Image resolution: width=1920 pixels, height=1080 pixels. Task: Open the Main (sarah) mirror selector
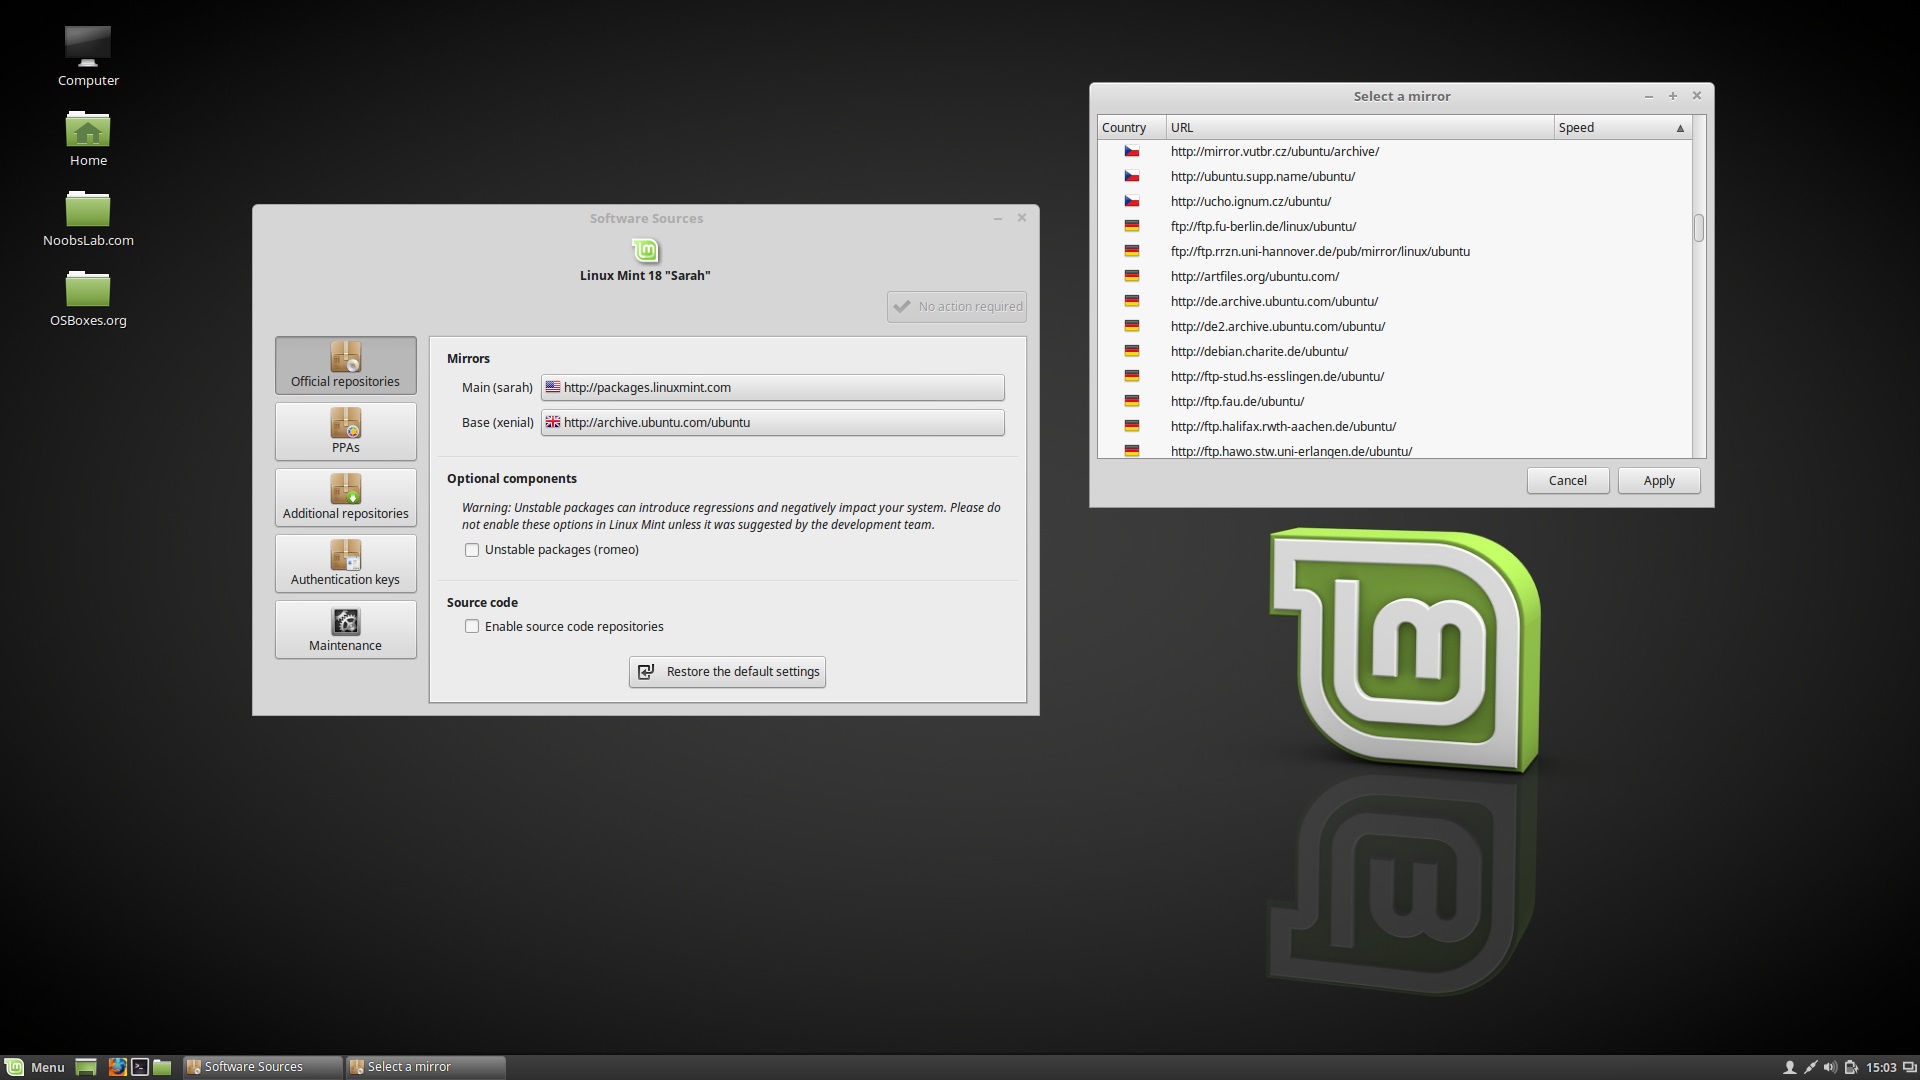pos(772,387)
